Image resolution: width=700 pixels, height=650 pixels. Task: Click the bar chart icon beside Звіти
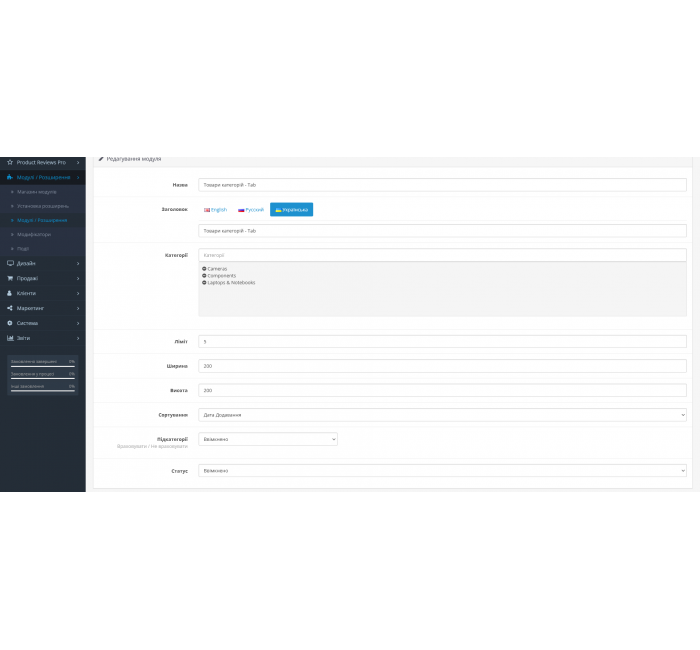pyautogui.click(x=10, y=338)
